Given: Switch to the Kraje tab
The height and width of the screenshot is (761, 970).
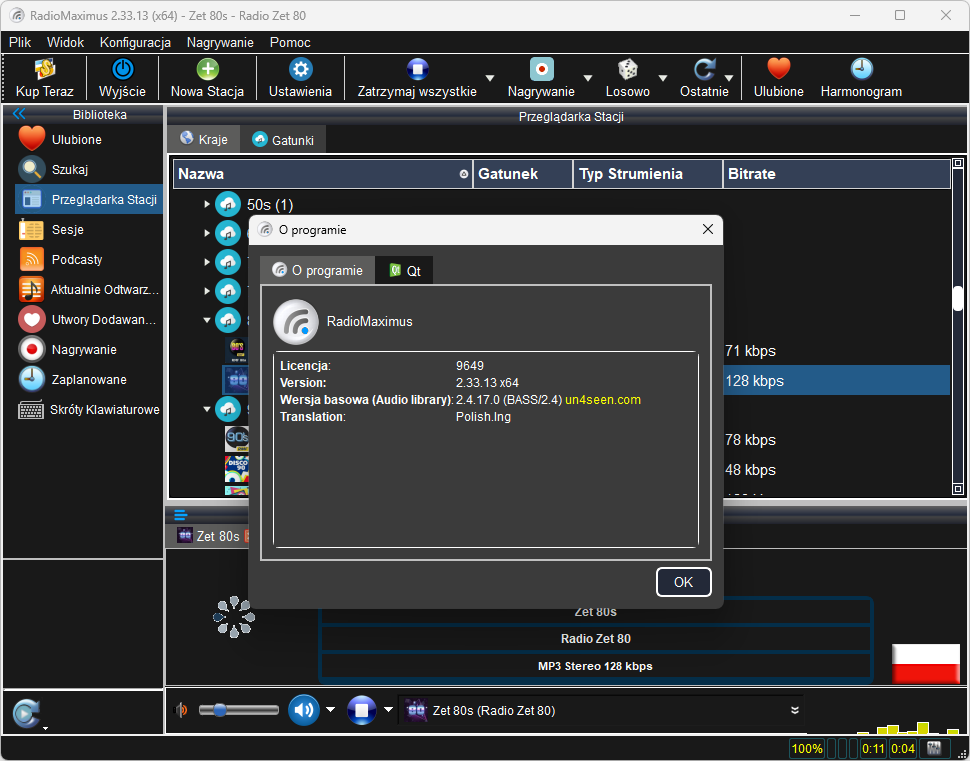Looking at the screenshot, I should (204, 139).
